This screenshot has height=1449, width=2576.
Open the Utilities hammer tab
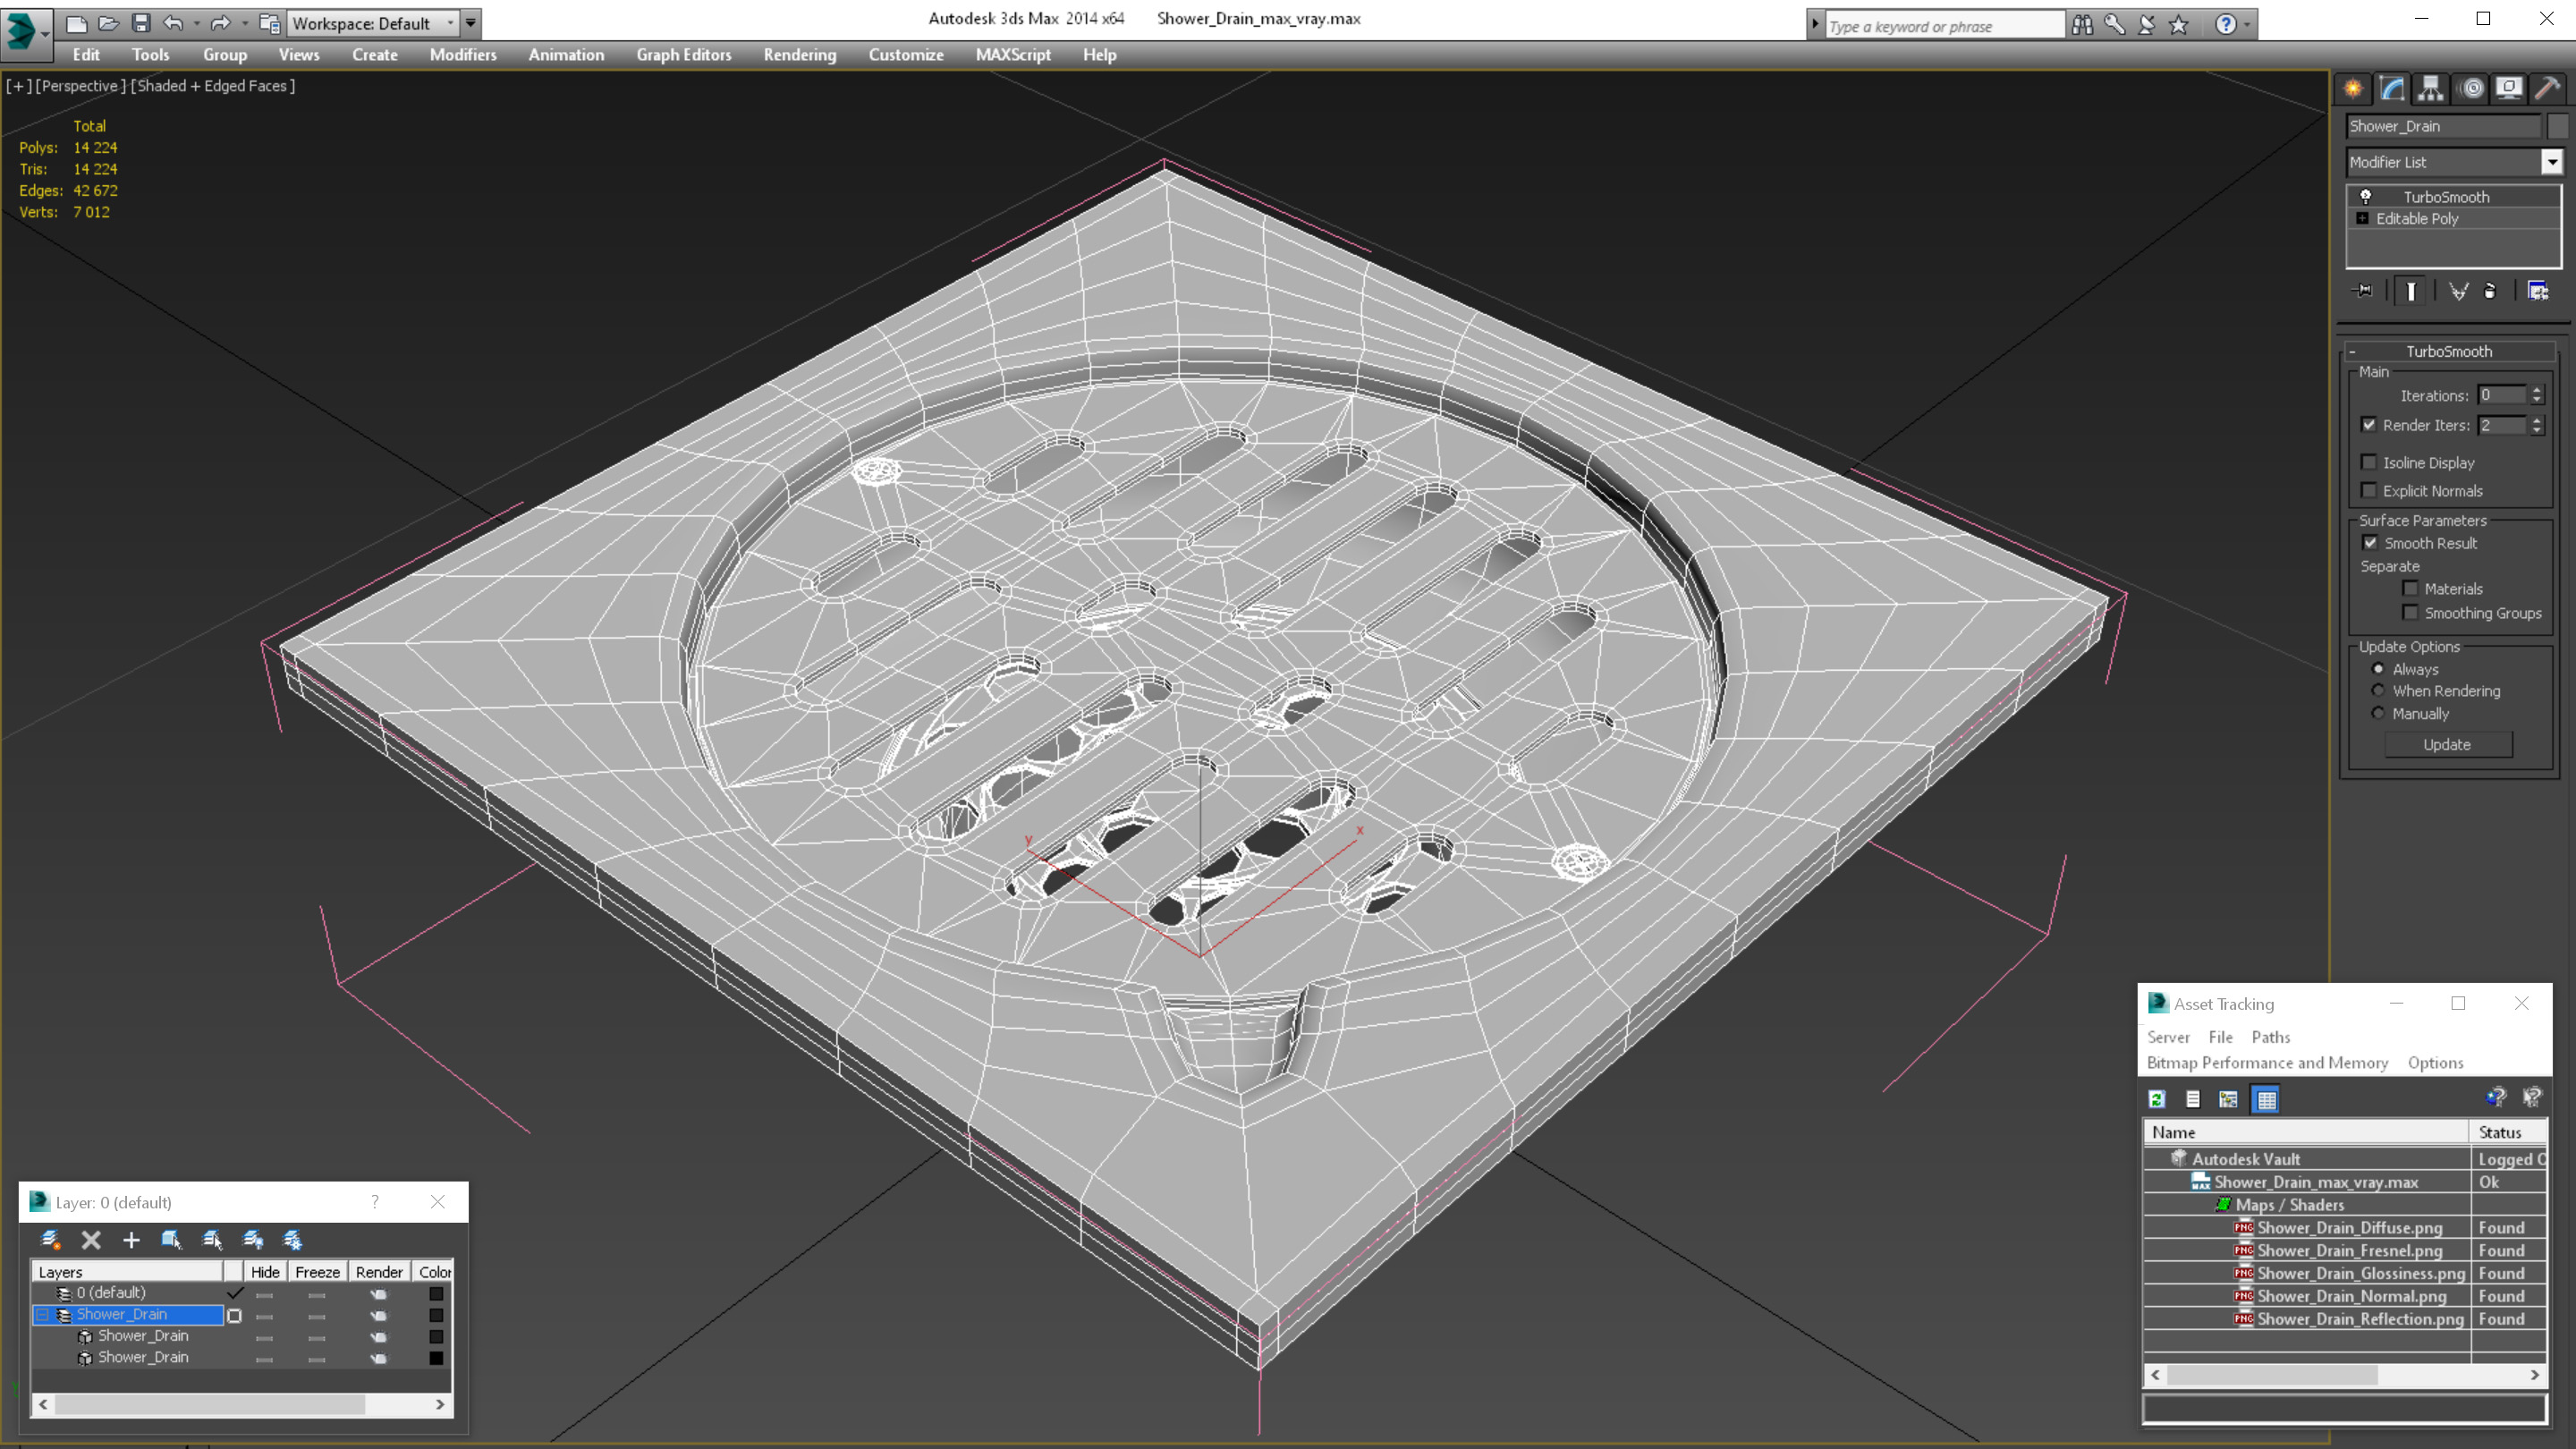[x=2547, y=89]
